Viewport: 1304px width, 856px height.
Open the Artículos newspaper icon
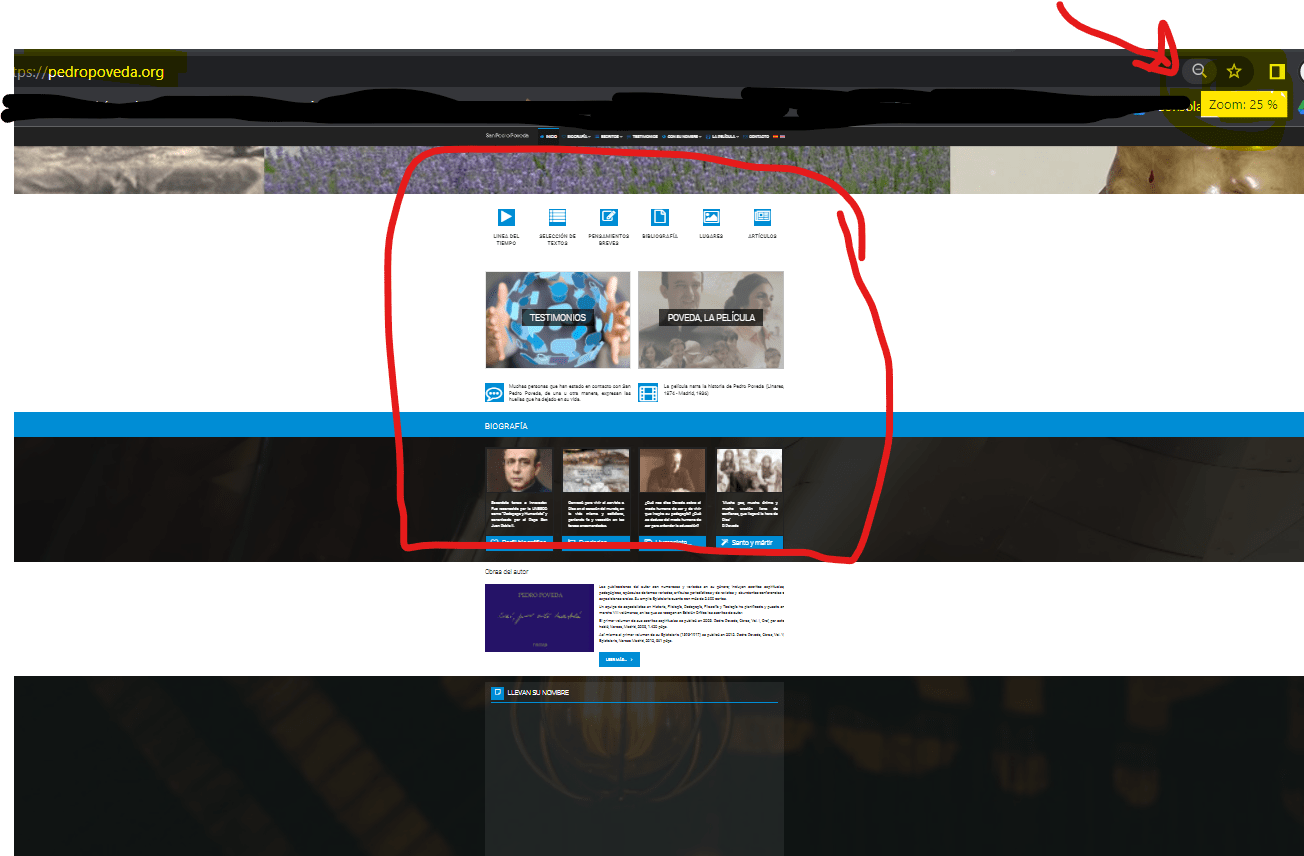[762, 217]
